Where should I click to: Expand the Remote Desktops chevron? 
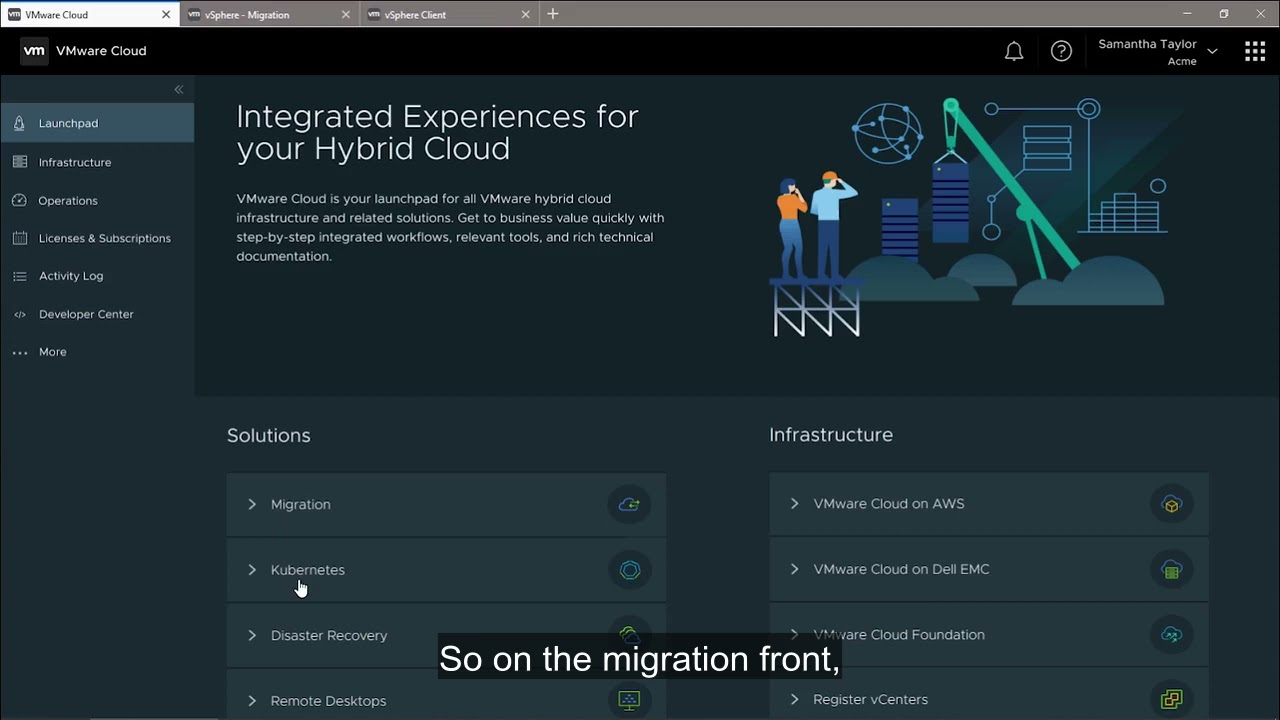point(252,701)
